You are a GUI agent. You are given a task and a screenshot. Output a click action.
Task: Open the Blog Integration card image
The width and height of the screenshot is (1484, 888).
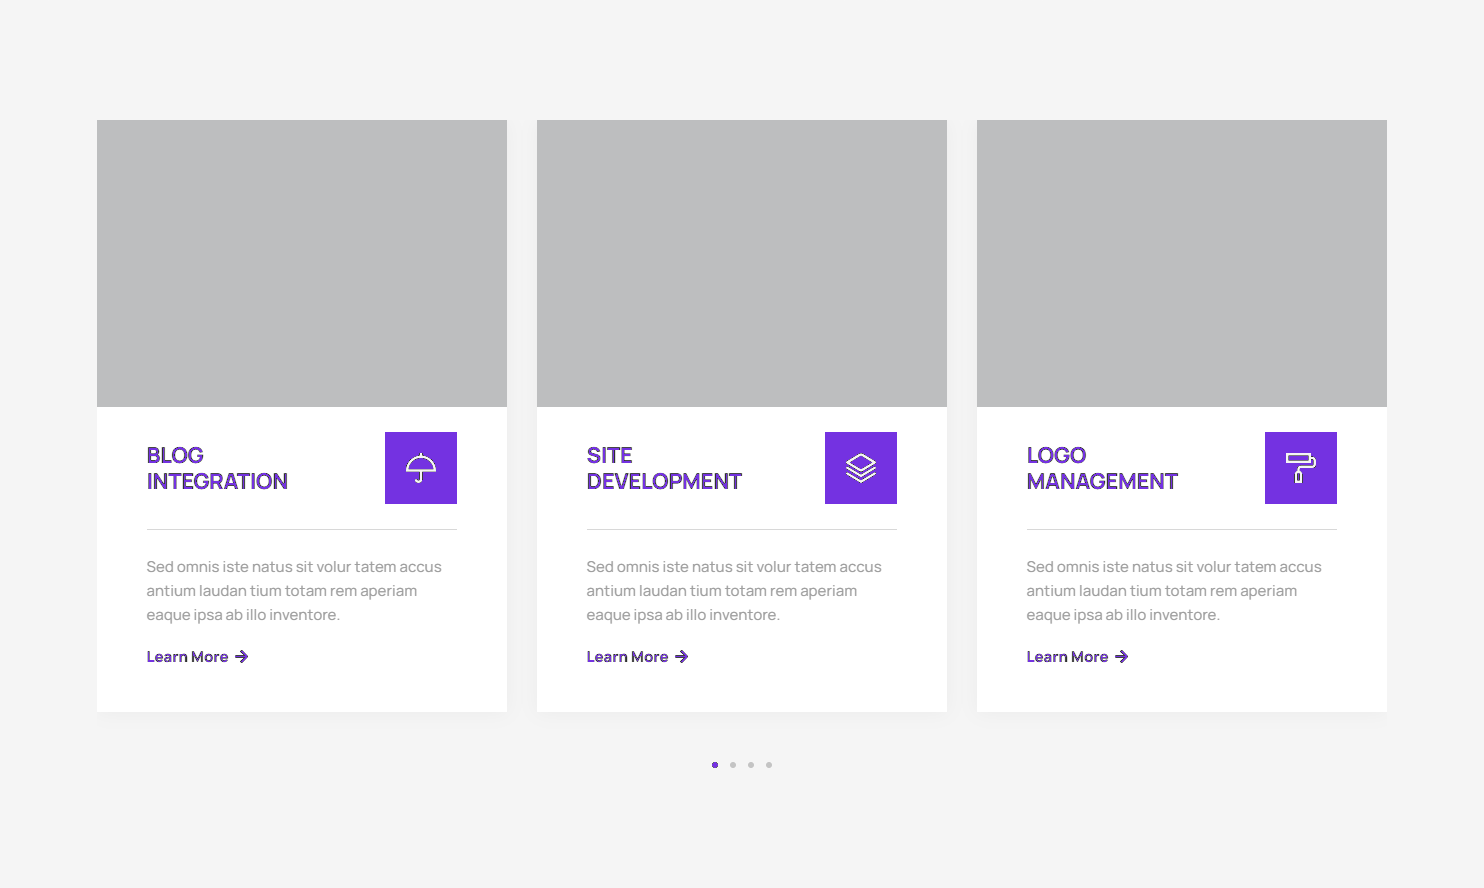click(x=302, y=263)
